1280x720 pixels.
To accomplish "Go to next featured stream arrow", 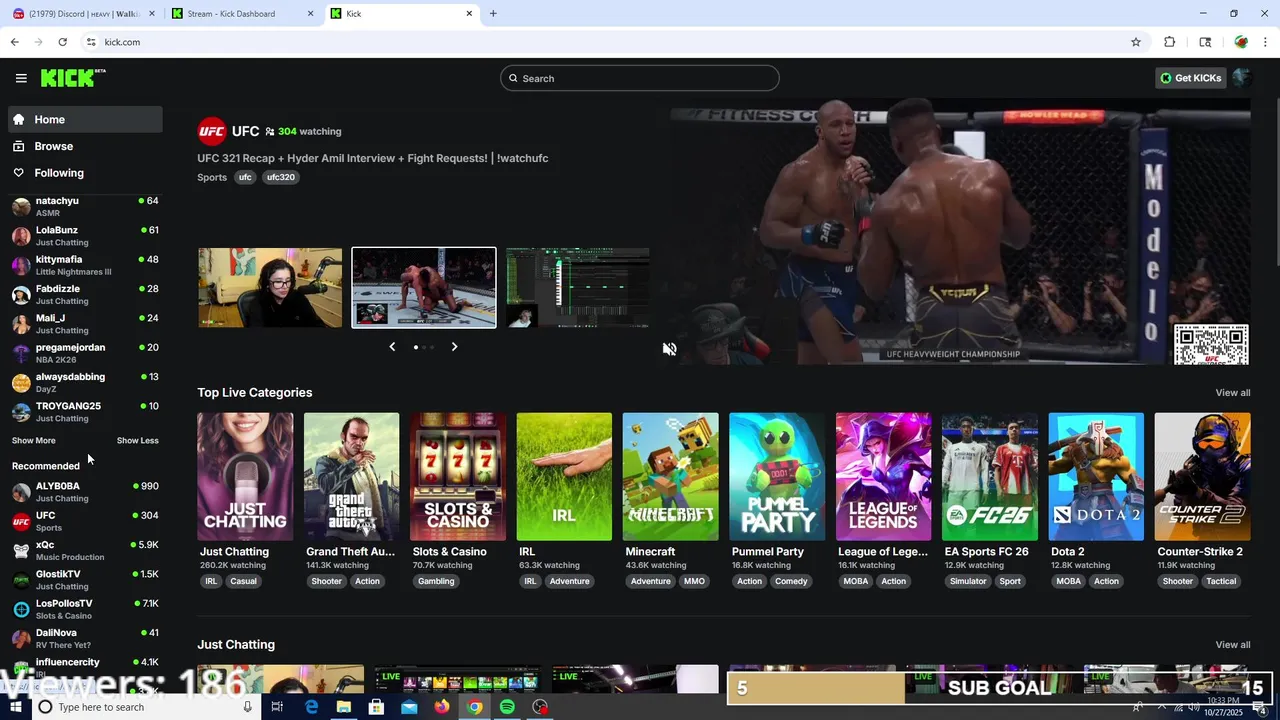I will tap(454, 347).
